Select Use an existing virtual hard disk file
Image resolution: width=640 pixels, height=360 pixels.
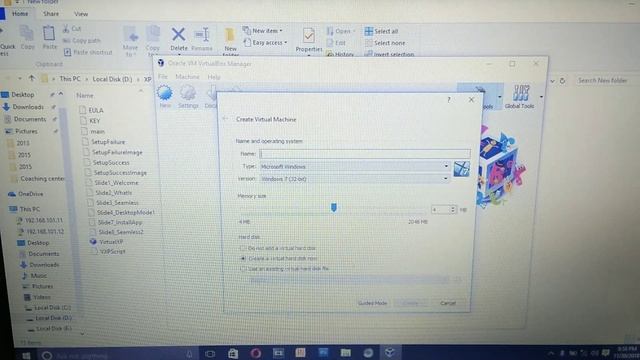pyautogui.click(x=243, y=269)
